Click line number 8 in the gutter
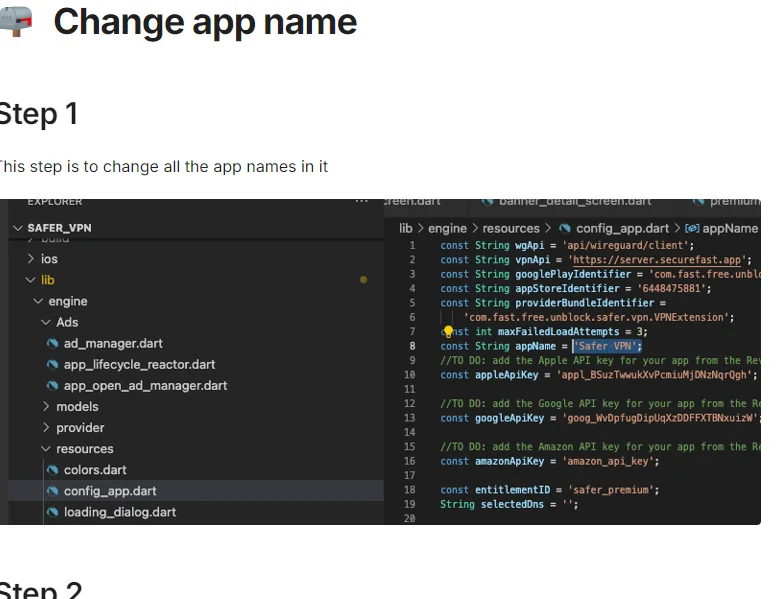The width and height of the screenshot is (782, 599). pyautogui.click(x=412, y=346)
